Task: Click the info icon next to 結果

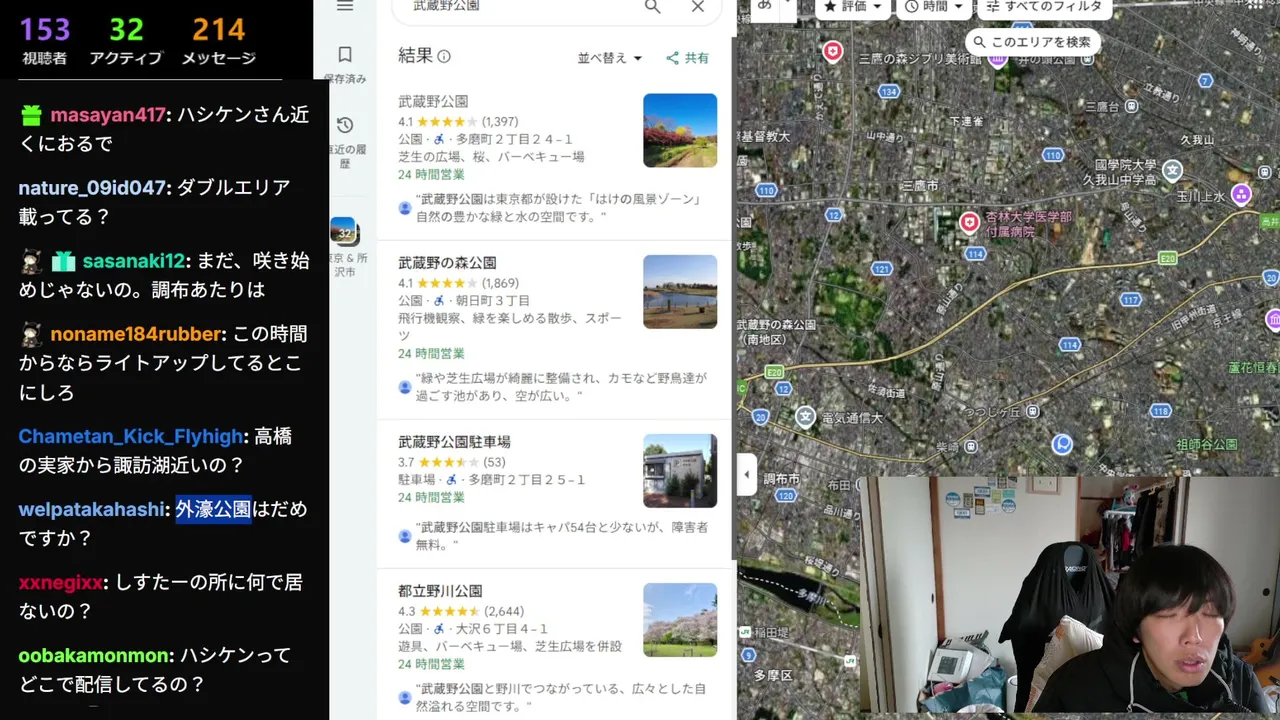Action: tap(444, 56)
